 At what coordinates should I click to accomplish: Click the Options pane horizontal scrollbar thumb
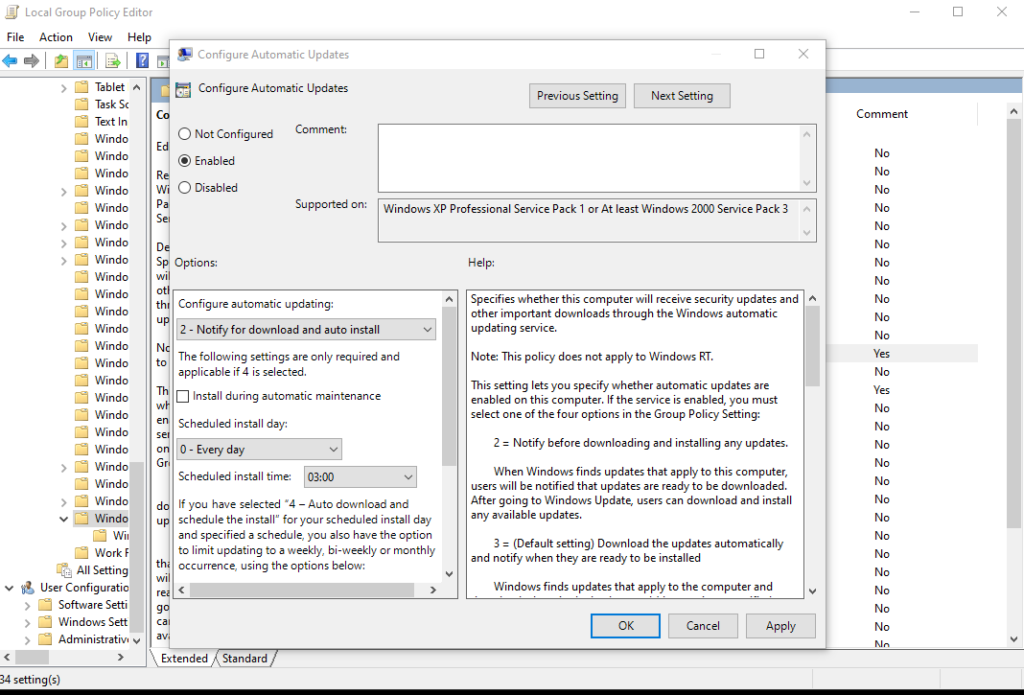[x=302, y=590]
